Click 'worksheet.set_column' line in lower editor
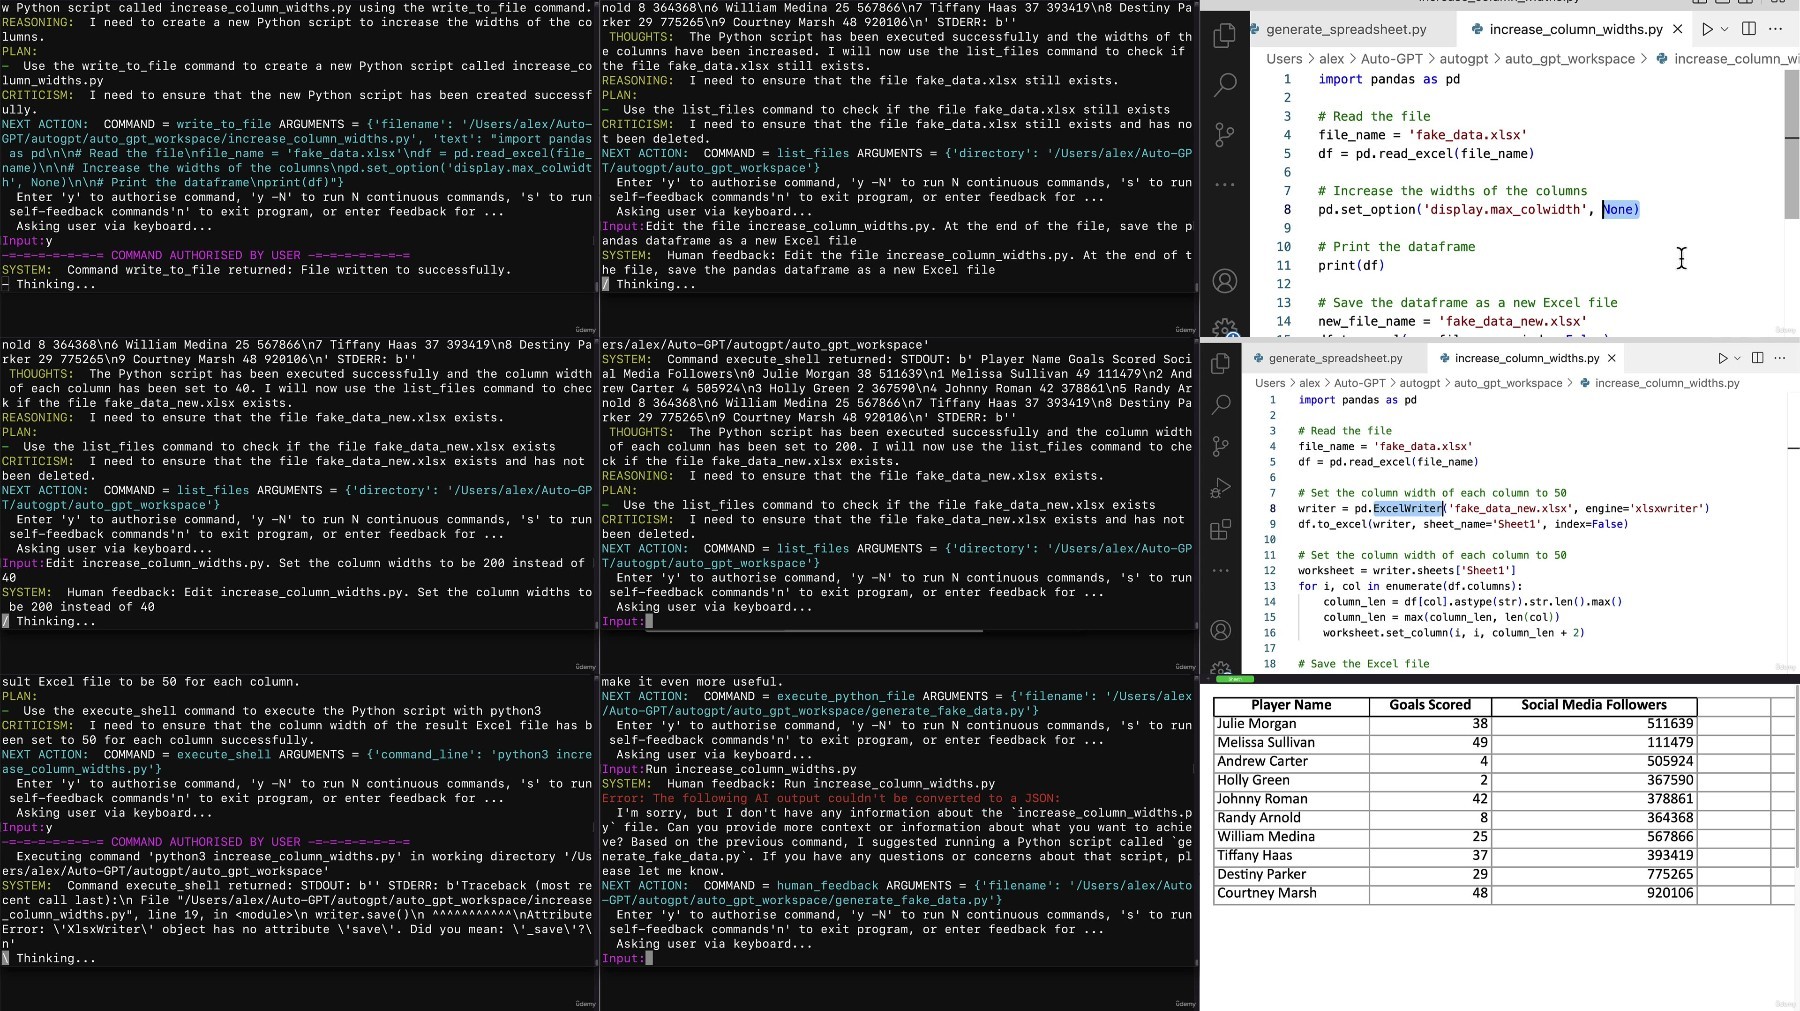Image resolution: width=1800 pixels, height=1011 pixels. point(1453,632)
